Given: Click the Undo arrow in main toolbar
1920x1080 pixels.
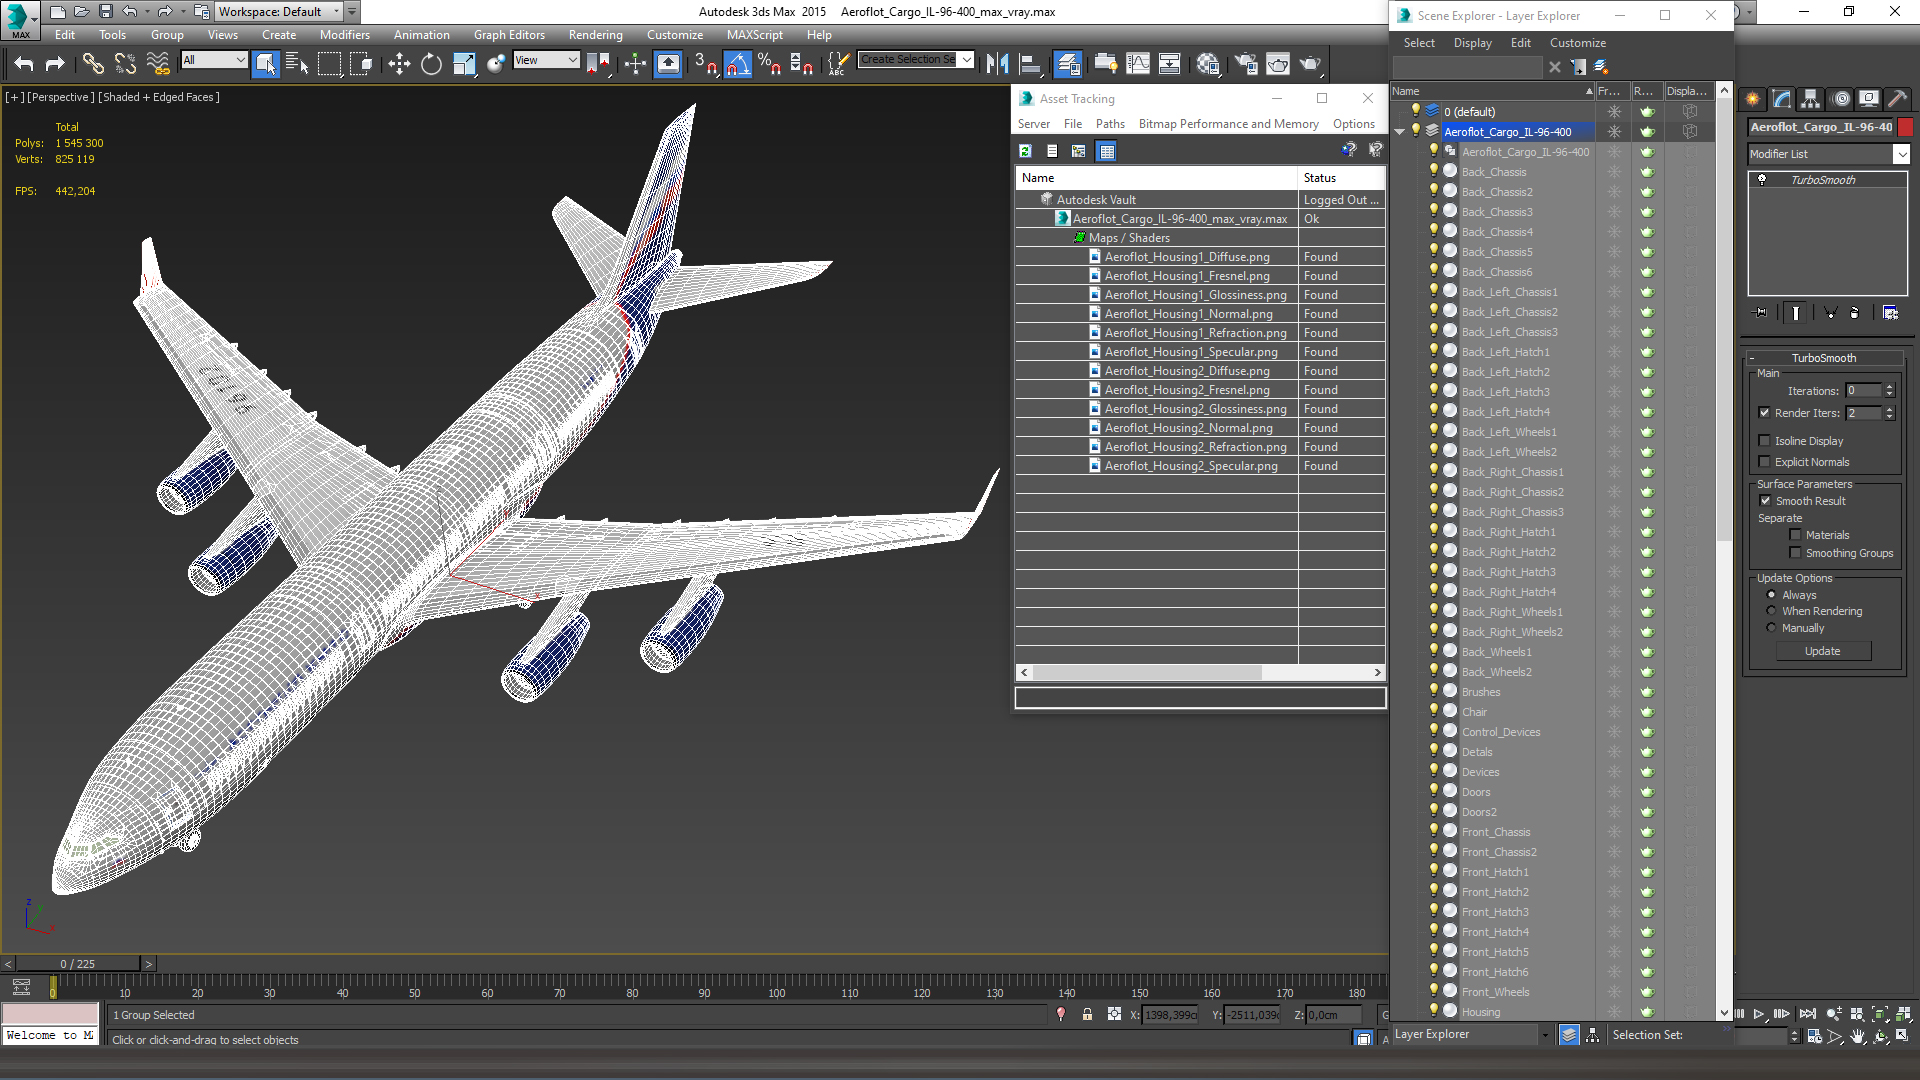Looking at the screenshot, I should [24, 64].
